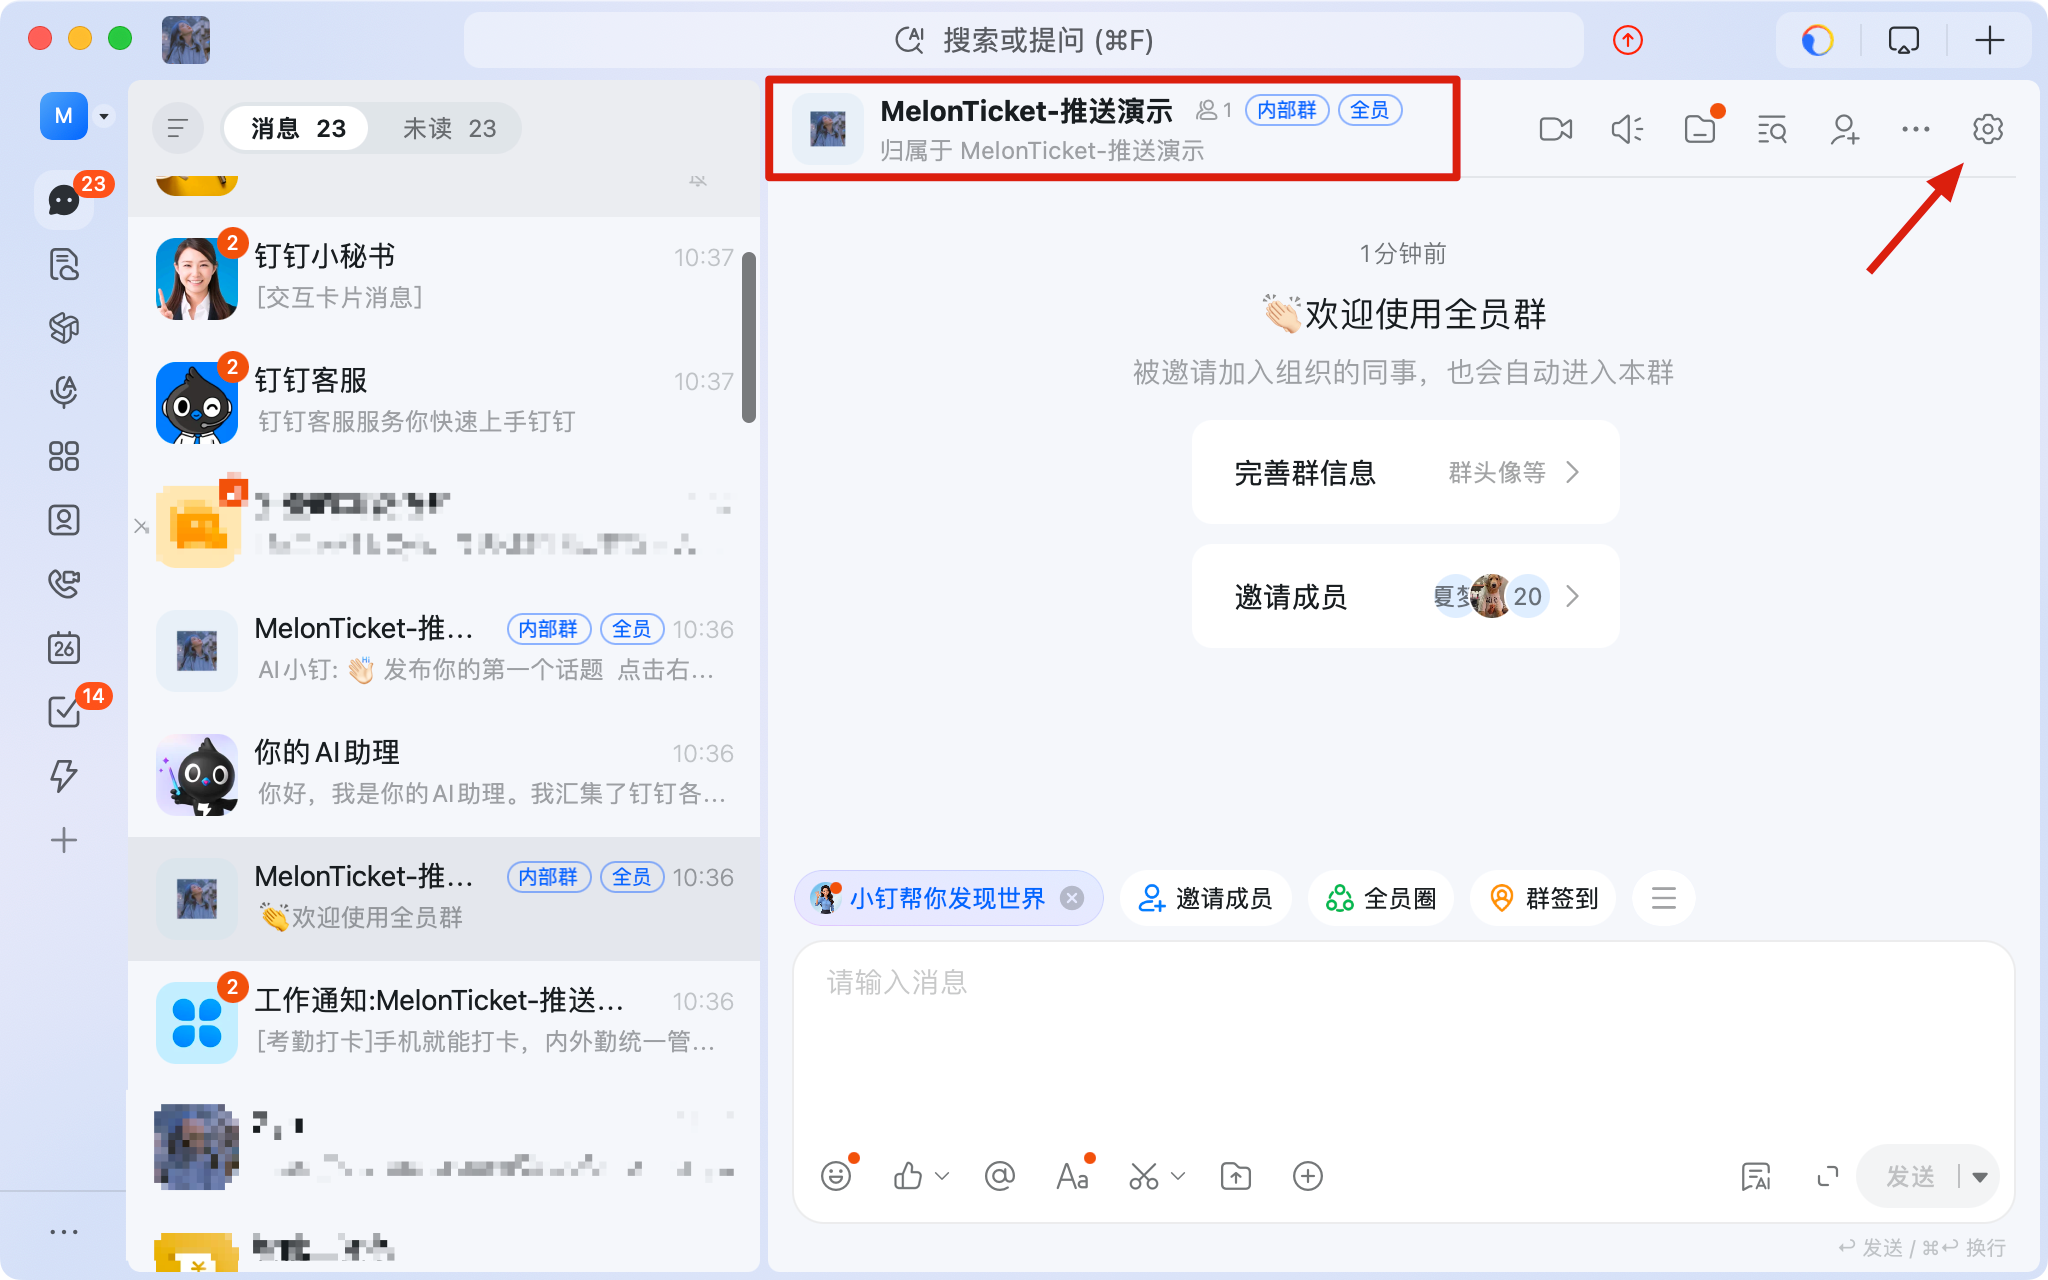Open 钉钉小秘书 conversation

pos(444,278)
